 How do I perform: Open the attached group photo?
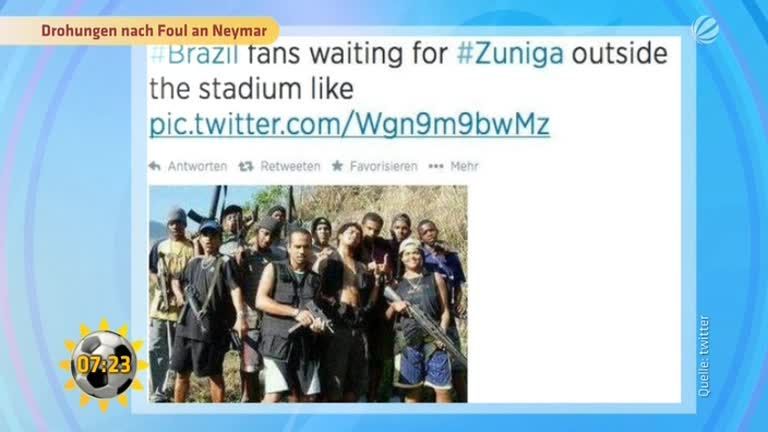308,293
